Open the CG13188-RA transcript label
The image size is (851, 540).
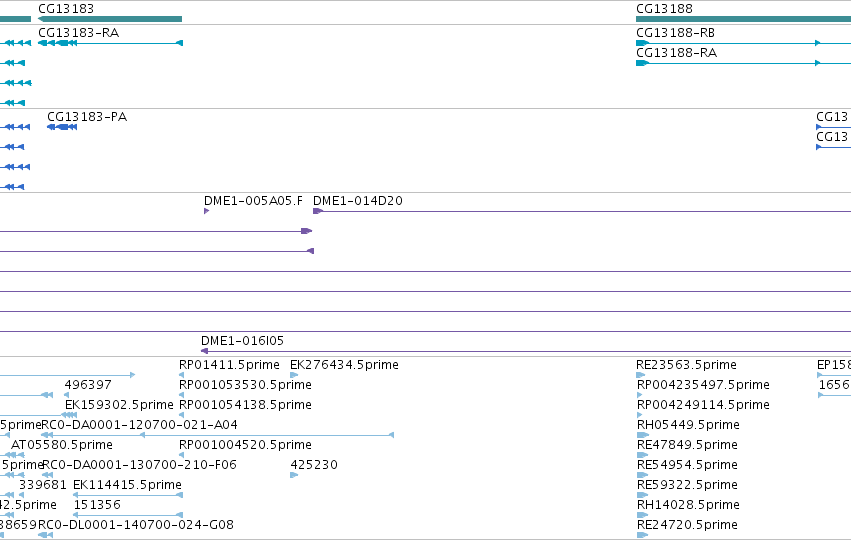click(x=676, y=53)
